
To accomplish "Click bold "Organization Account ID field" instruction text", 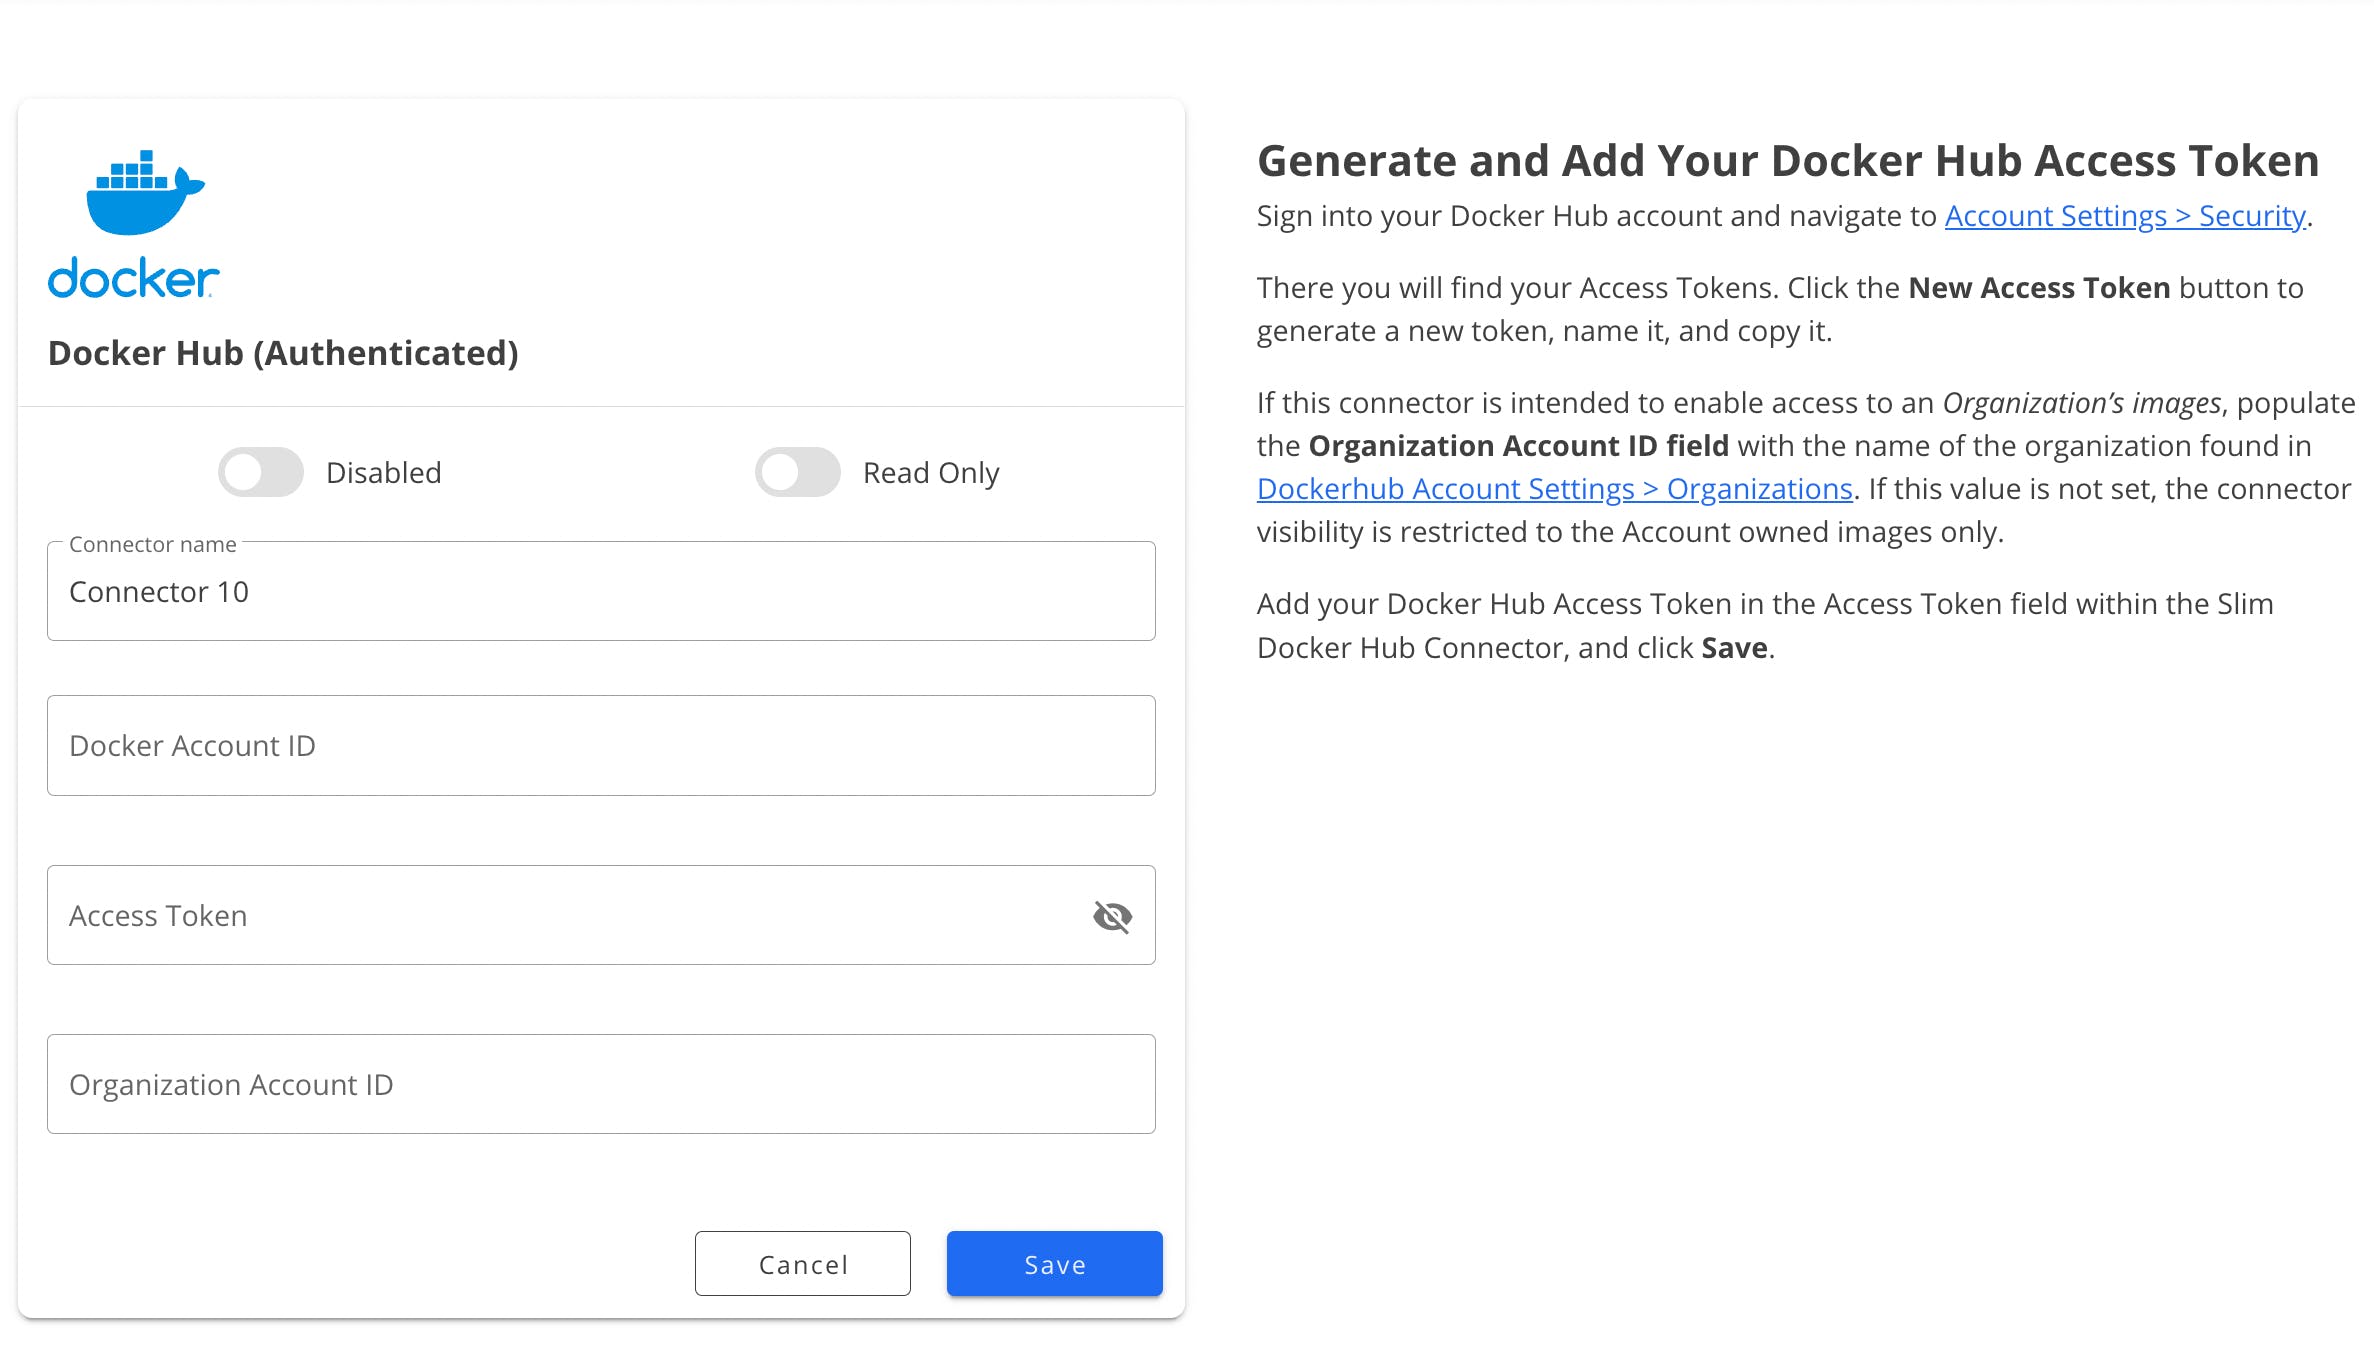I will 1518,446.
